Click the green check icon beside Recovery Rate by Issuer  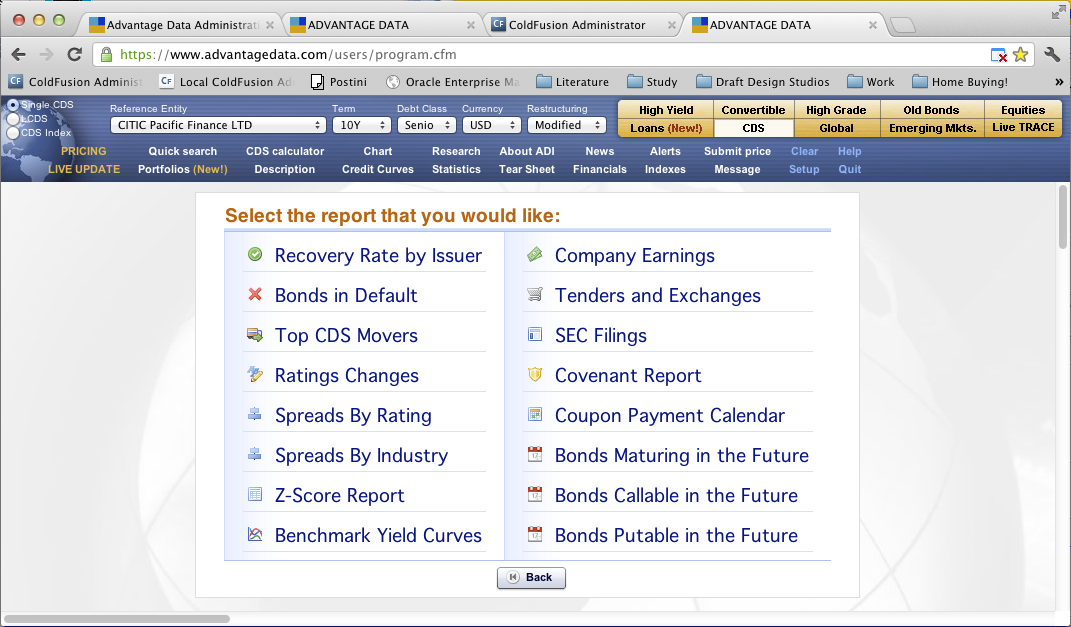(255, 255)
